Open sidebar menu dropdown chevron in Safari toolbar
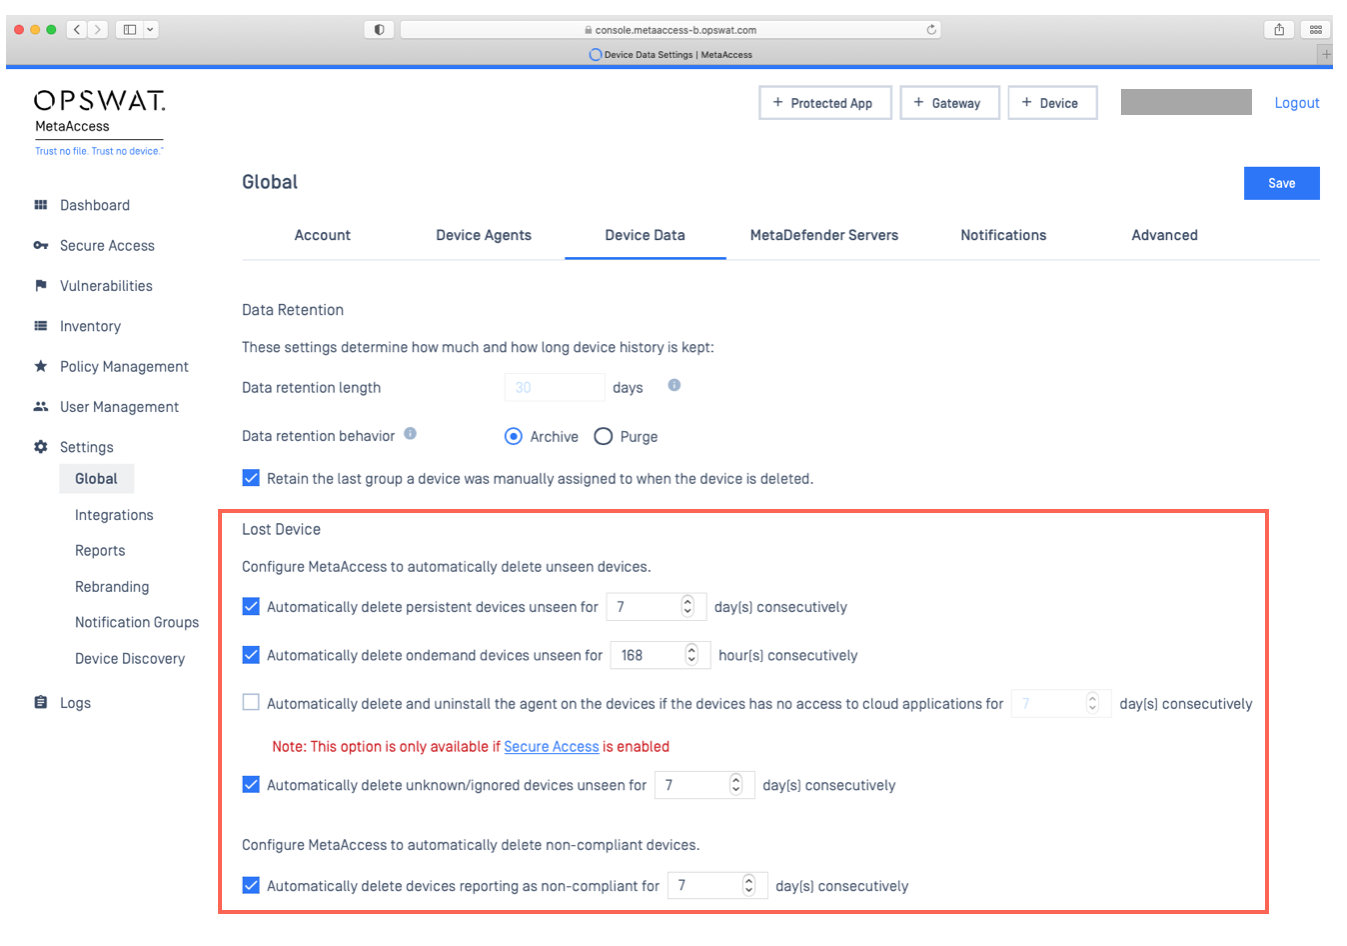The width and height of the screenshot is (1347, 946). tap(151, 30)
